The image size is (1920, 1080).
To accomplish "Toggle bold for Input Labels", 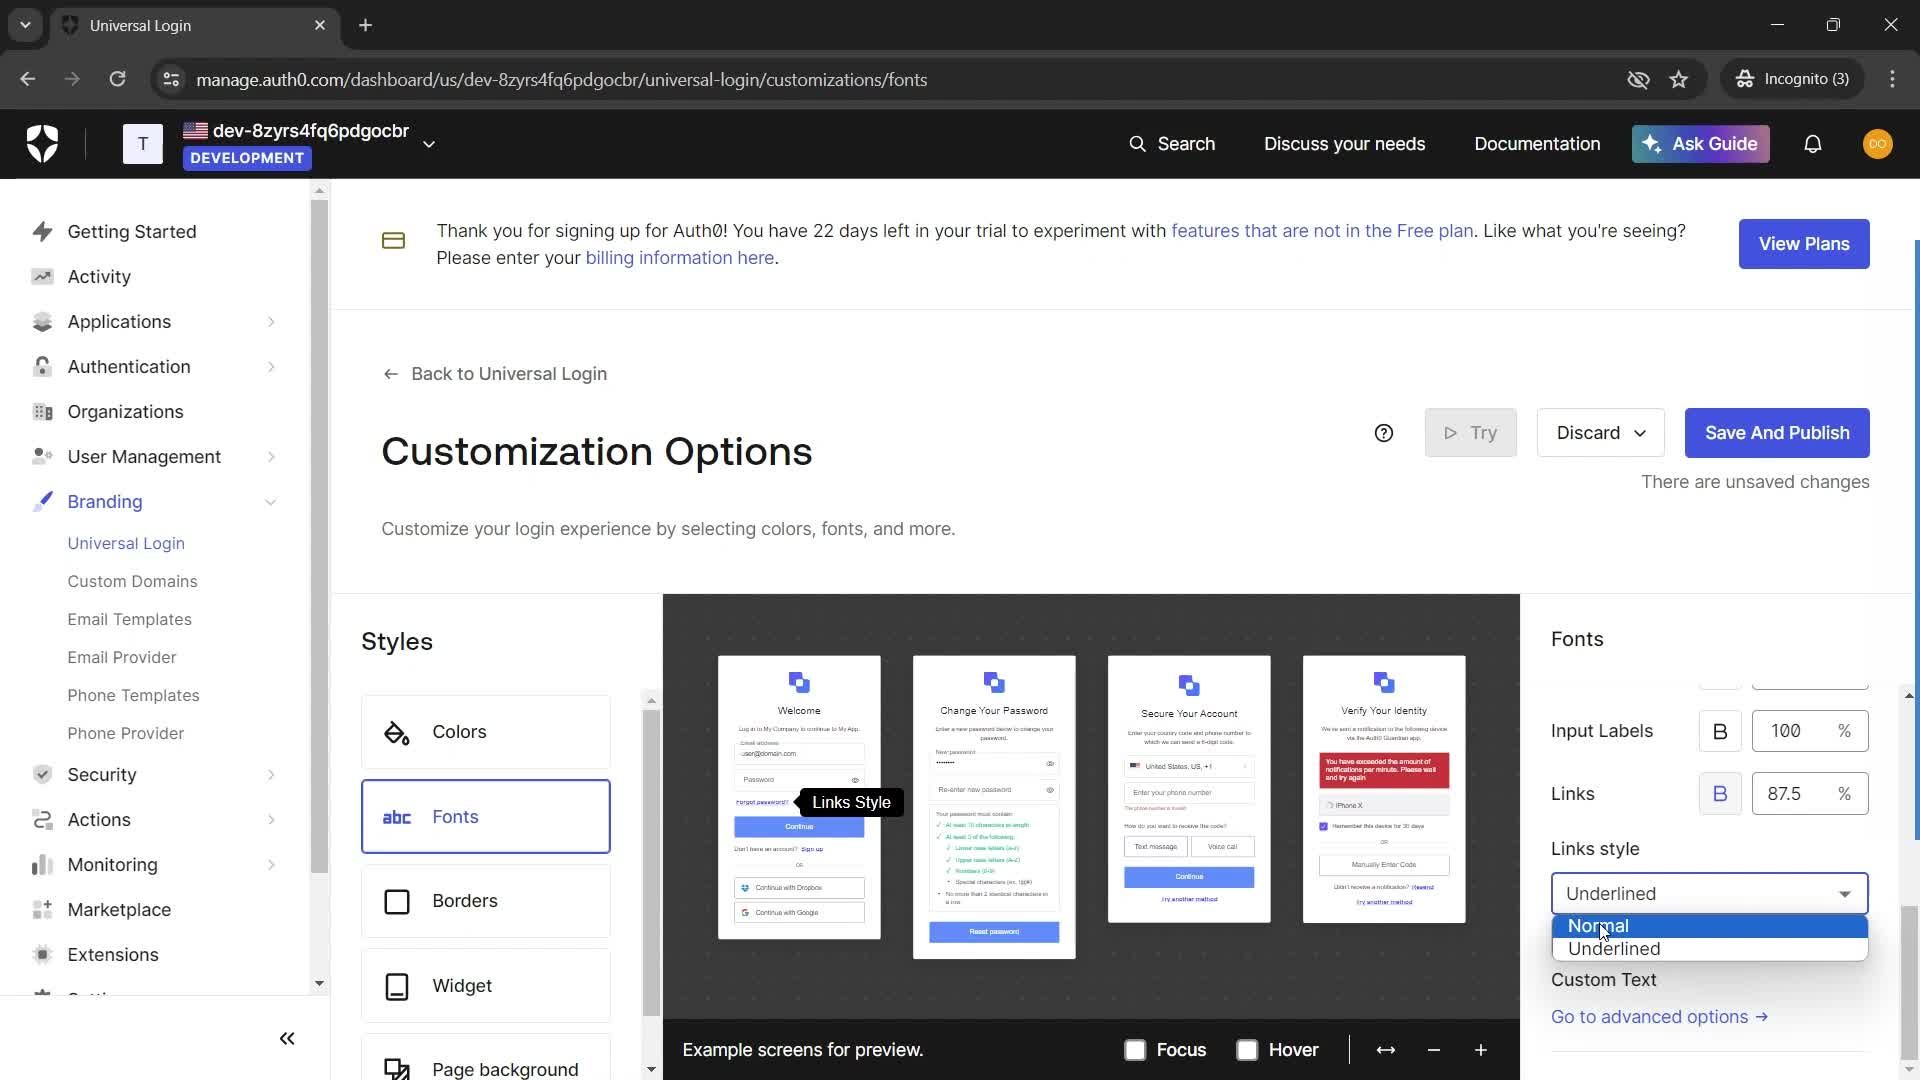I will tap(1720, 731).
